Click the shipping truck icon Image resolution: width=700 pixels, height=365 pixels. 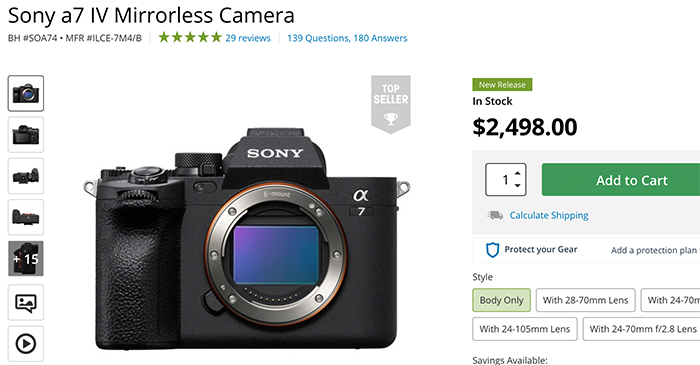click(x=495, y=216)
